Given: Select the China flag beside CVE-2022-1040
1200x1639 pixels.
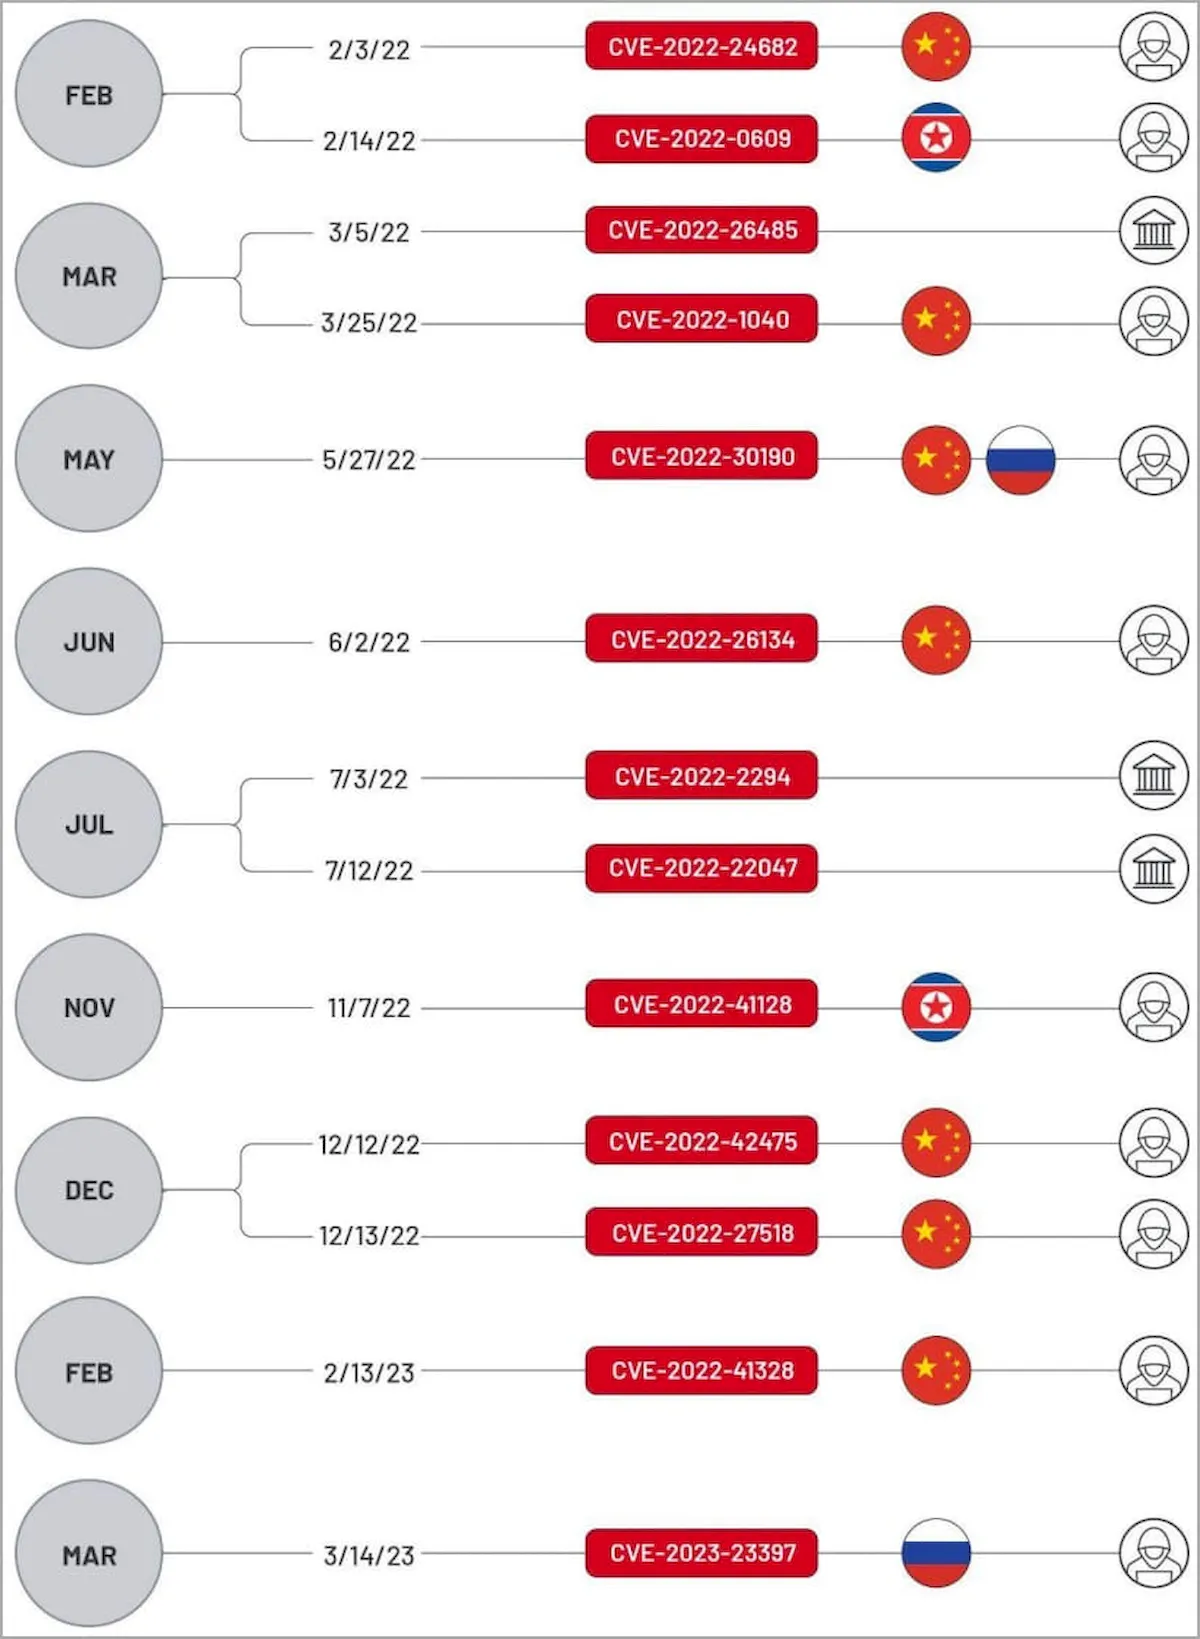Looking at the screenshot, I should 936,321.
